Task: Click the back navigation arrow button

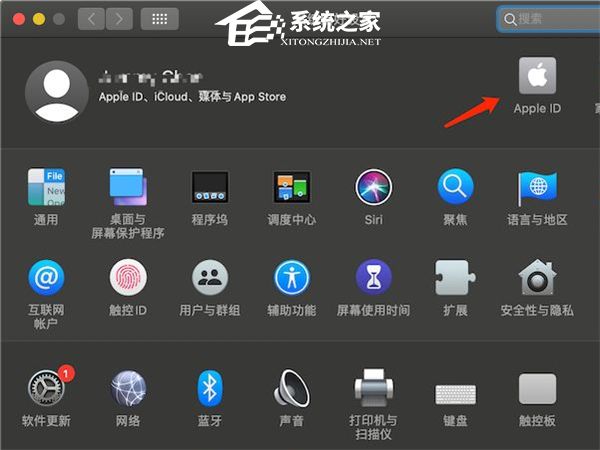Action: (x=91, y=19)
